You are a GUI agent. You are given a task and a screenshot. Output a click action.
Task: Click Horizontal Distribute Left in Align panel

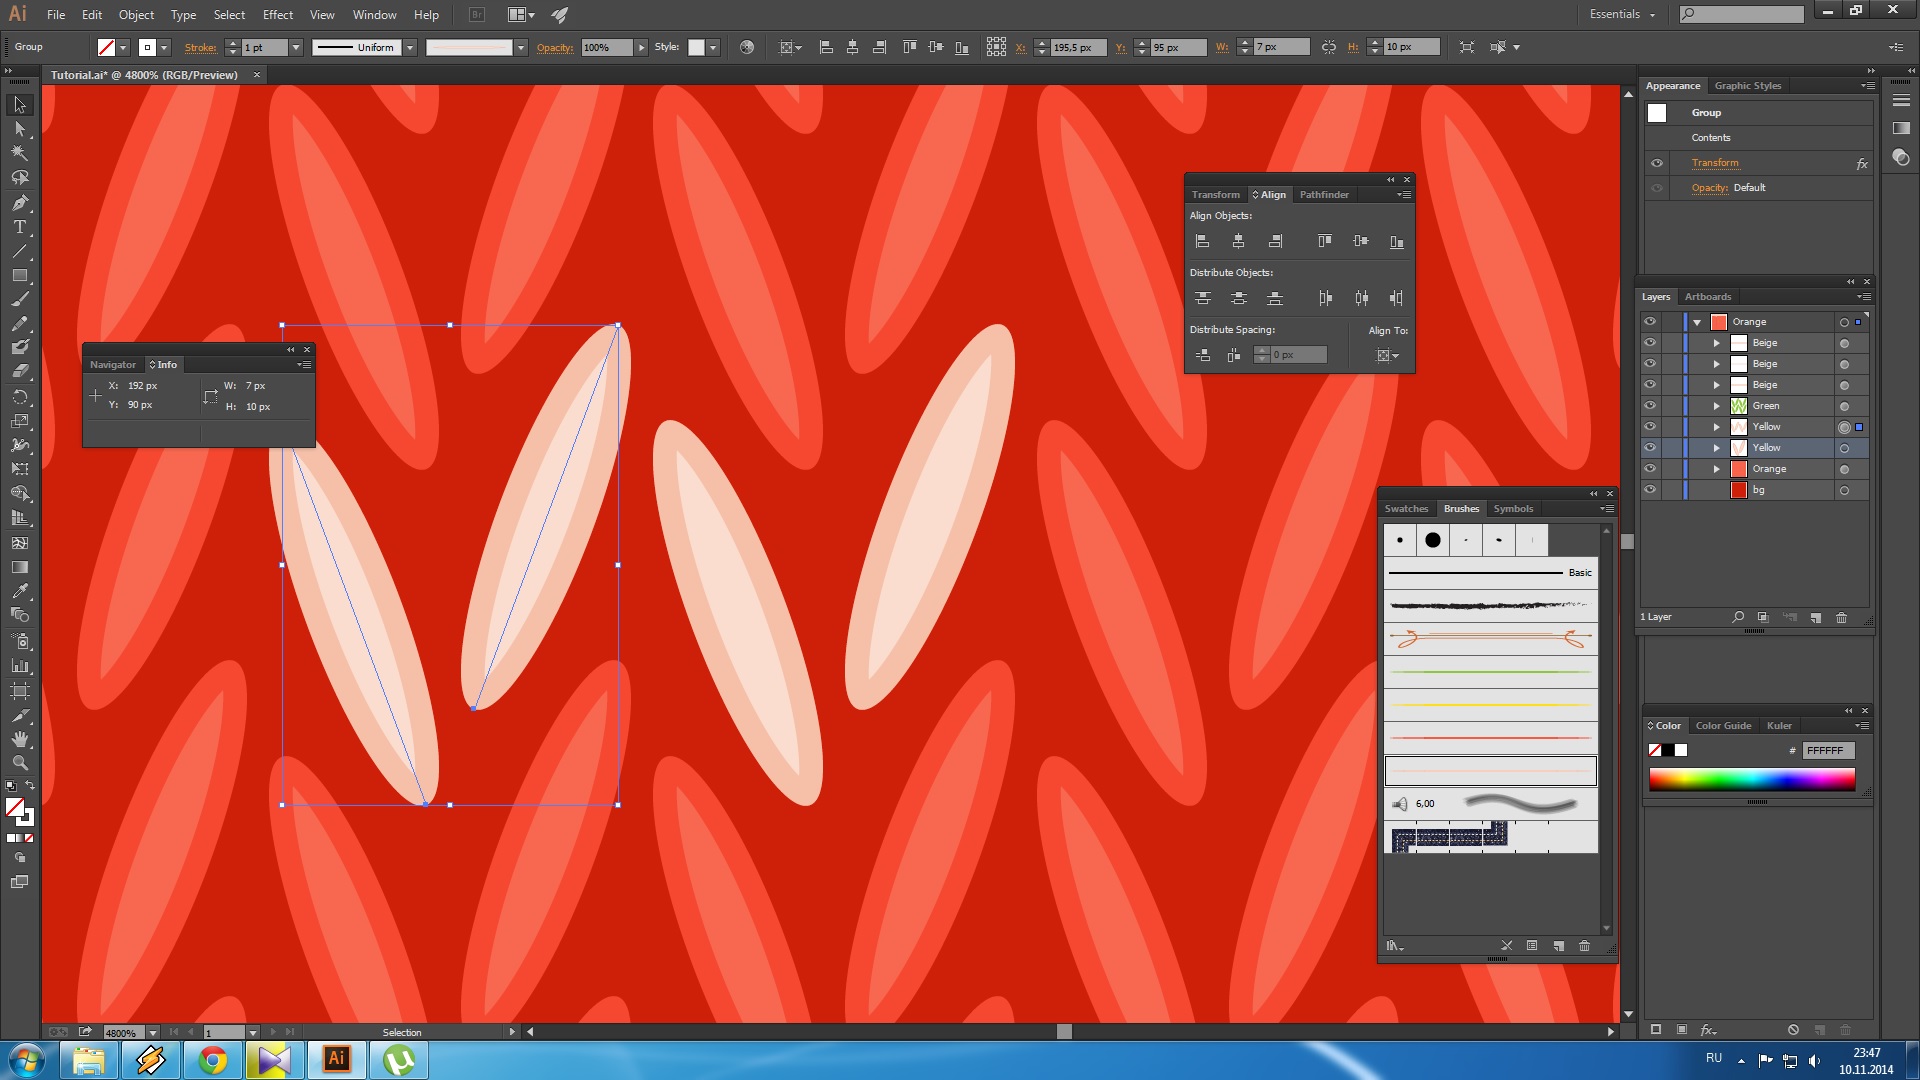tap(1324, 298)
